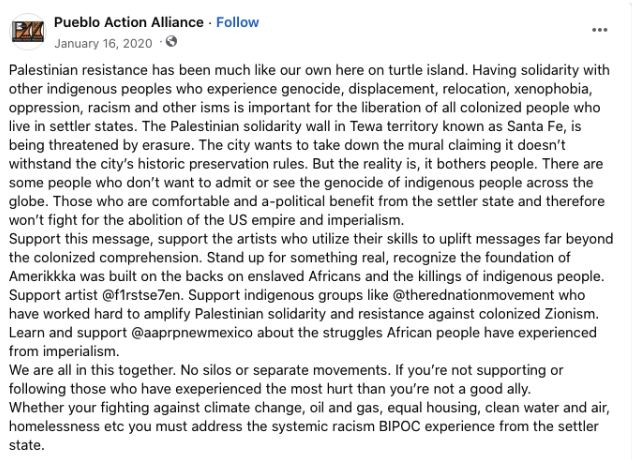Visit the @f1rstse7en artist mention

(143, 295)
